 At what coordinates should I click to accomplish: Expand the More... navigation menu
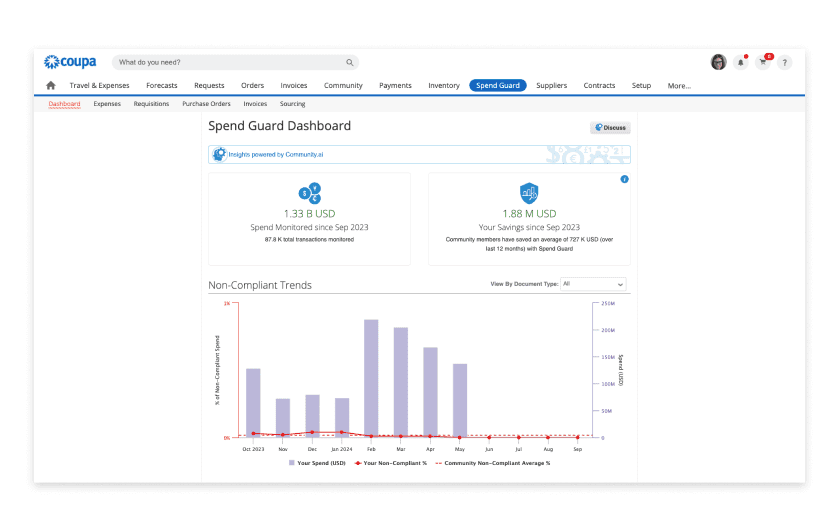(x=679, y=85)
